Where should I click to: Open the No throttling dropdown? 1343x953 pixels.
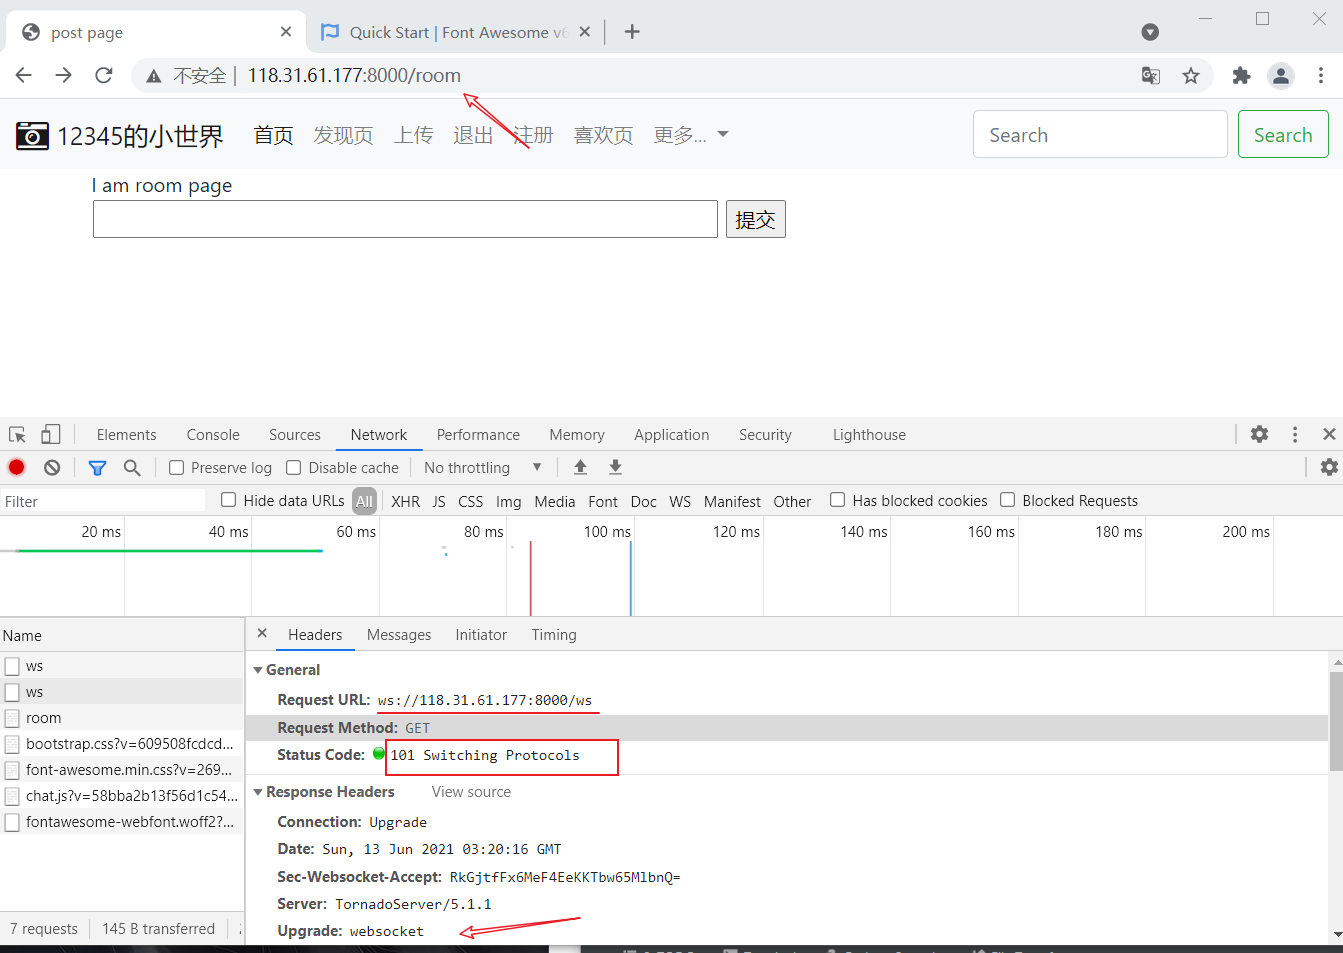(x=482, y=467)
